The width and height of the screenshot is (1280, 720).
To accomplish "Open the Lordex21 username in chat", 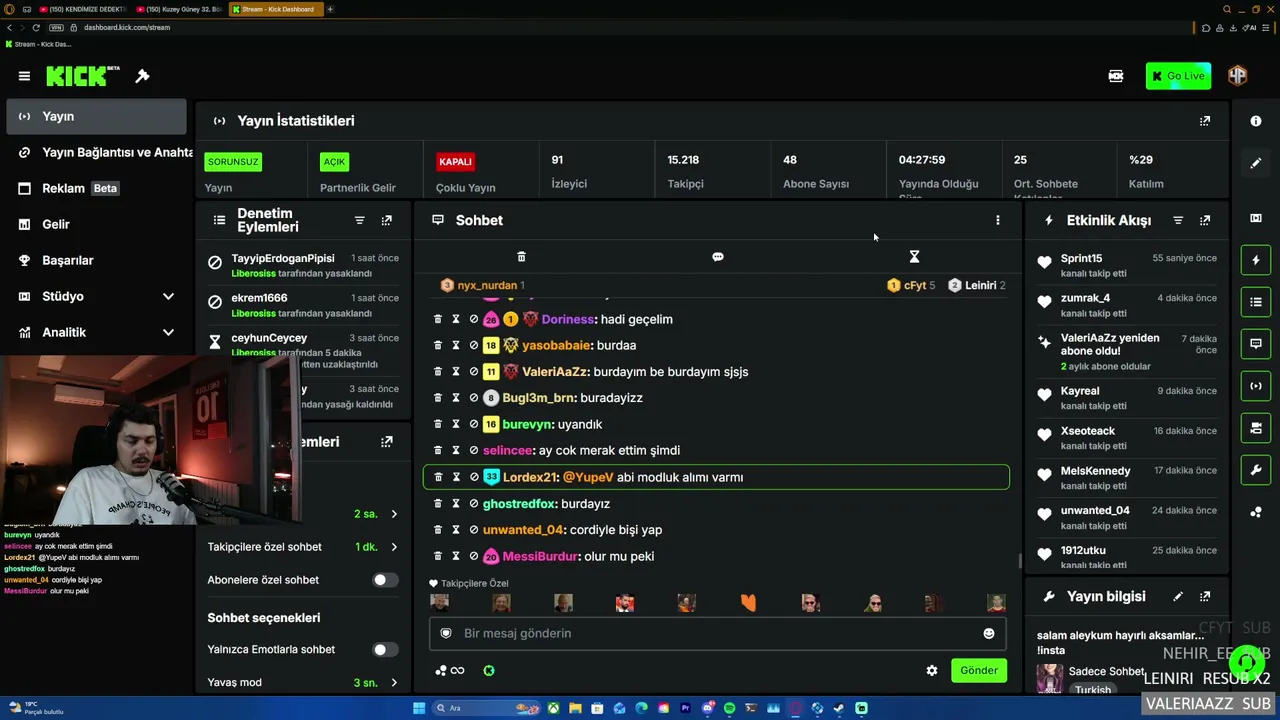I will click(530, 477).
